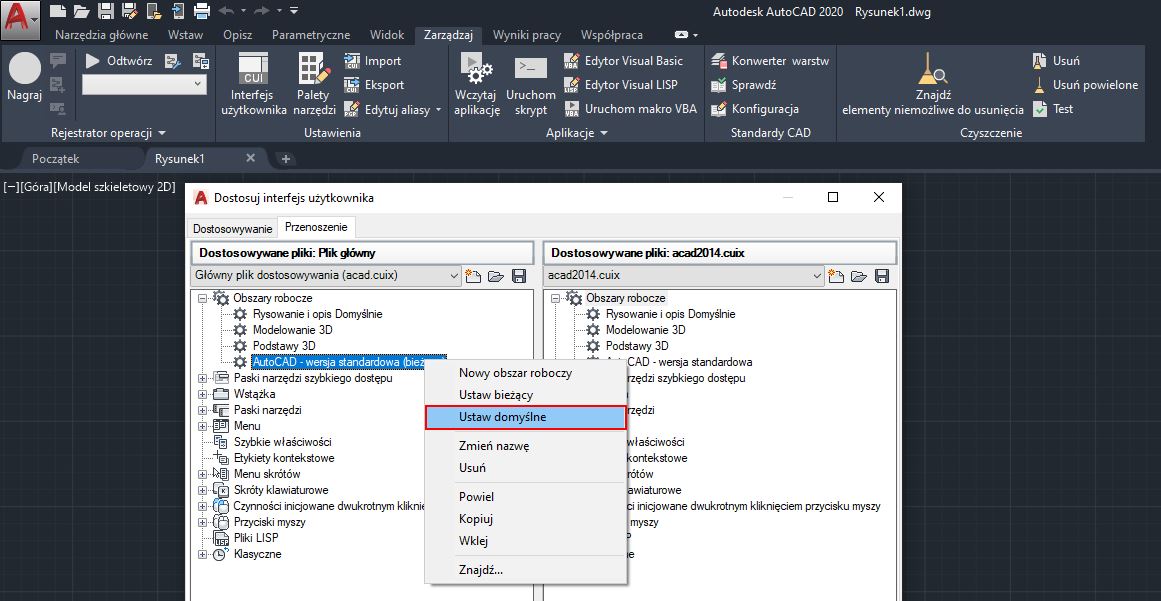This screenshot has width=1161, height=601.
Task: Switch to Narzędzia główne ribbon tab
Action: 101,35
